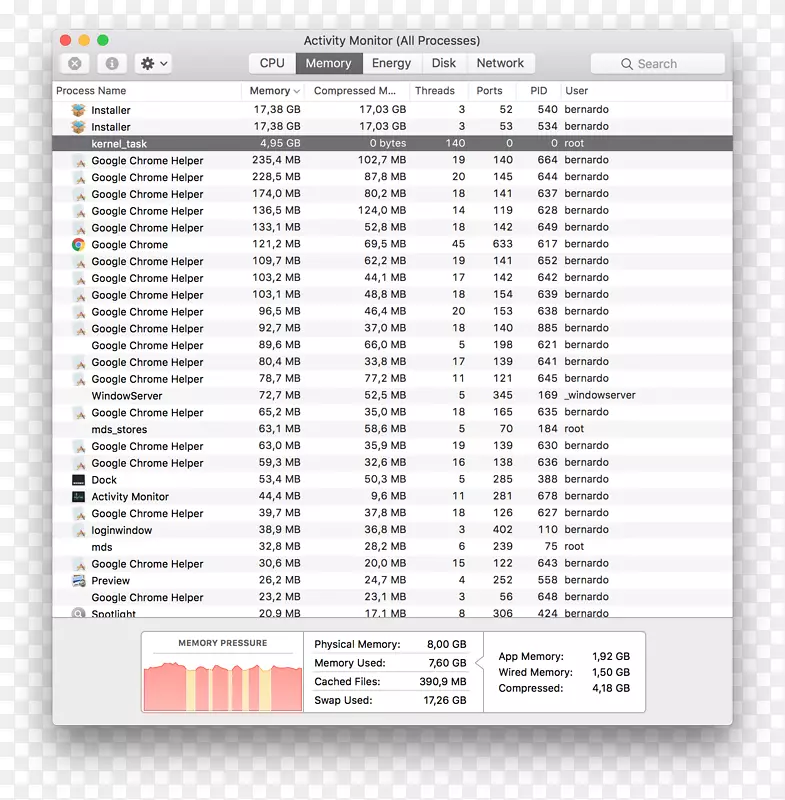Sort processes by the Threads column
Viewport: 785px width, 800px height.
pos(435,91)
